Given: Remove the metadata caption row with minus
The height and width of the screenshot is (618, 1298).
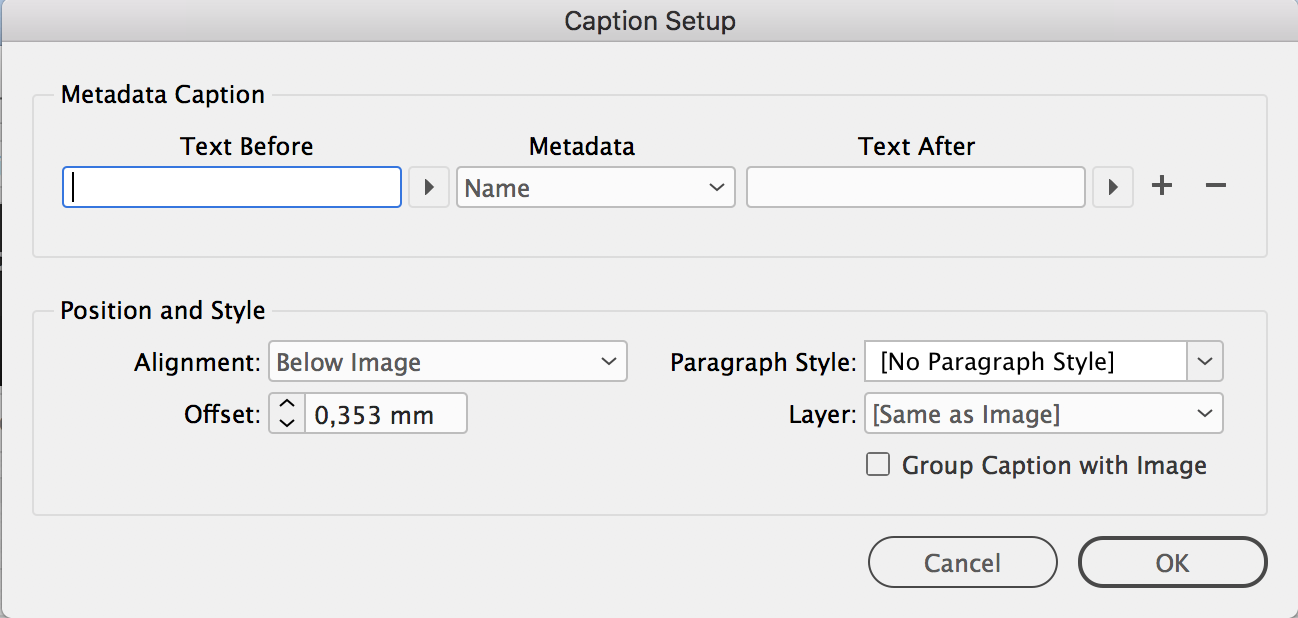Looking at the screenshot, I should pos(1215,186).
